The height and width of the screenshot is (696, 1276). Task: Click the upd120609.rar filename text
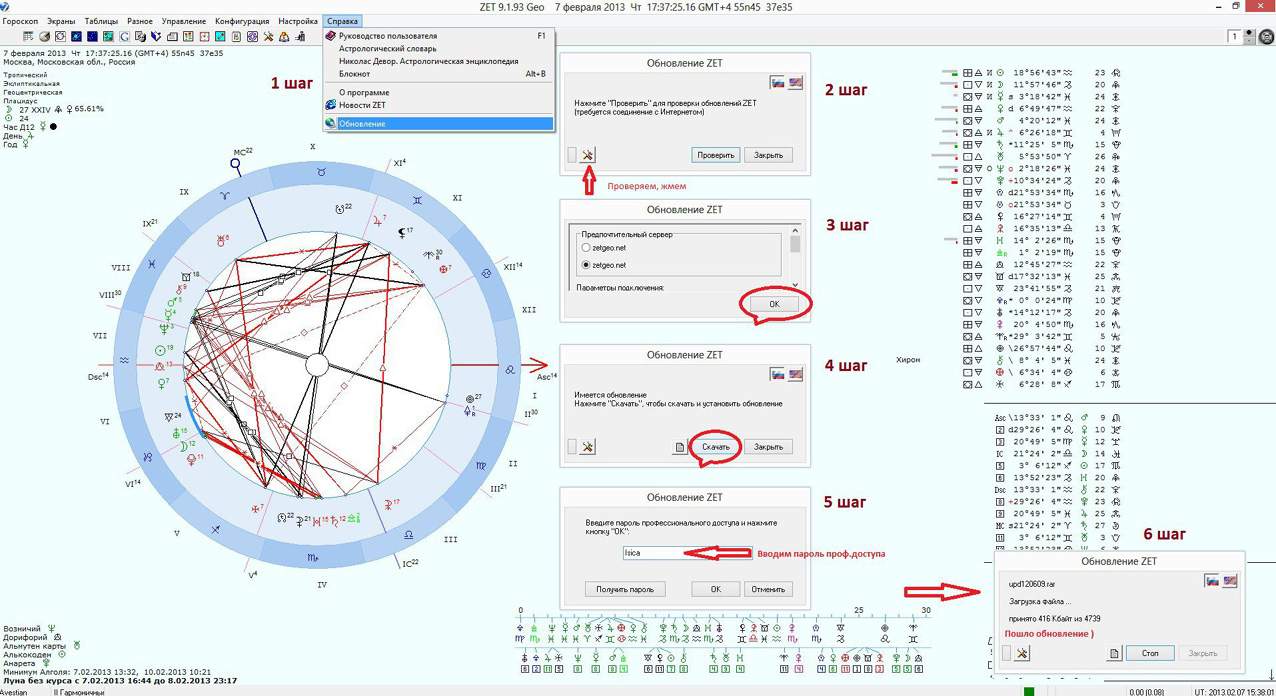(1034, 584)
